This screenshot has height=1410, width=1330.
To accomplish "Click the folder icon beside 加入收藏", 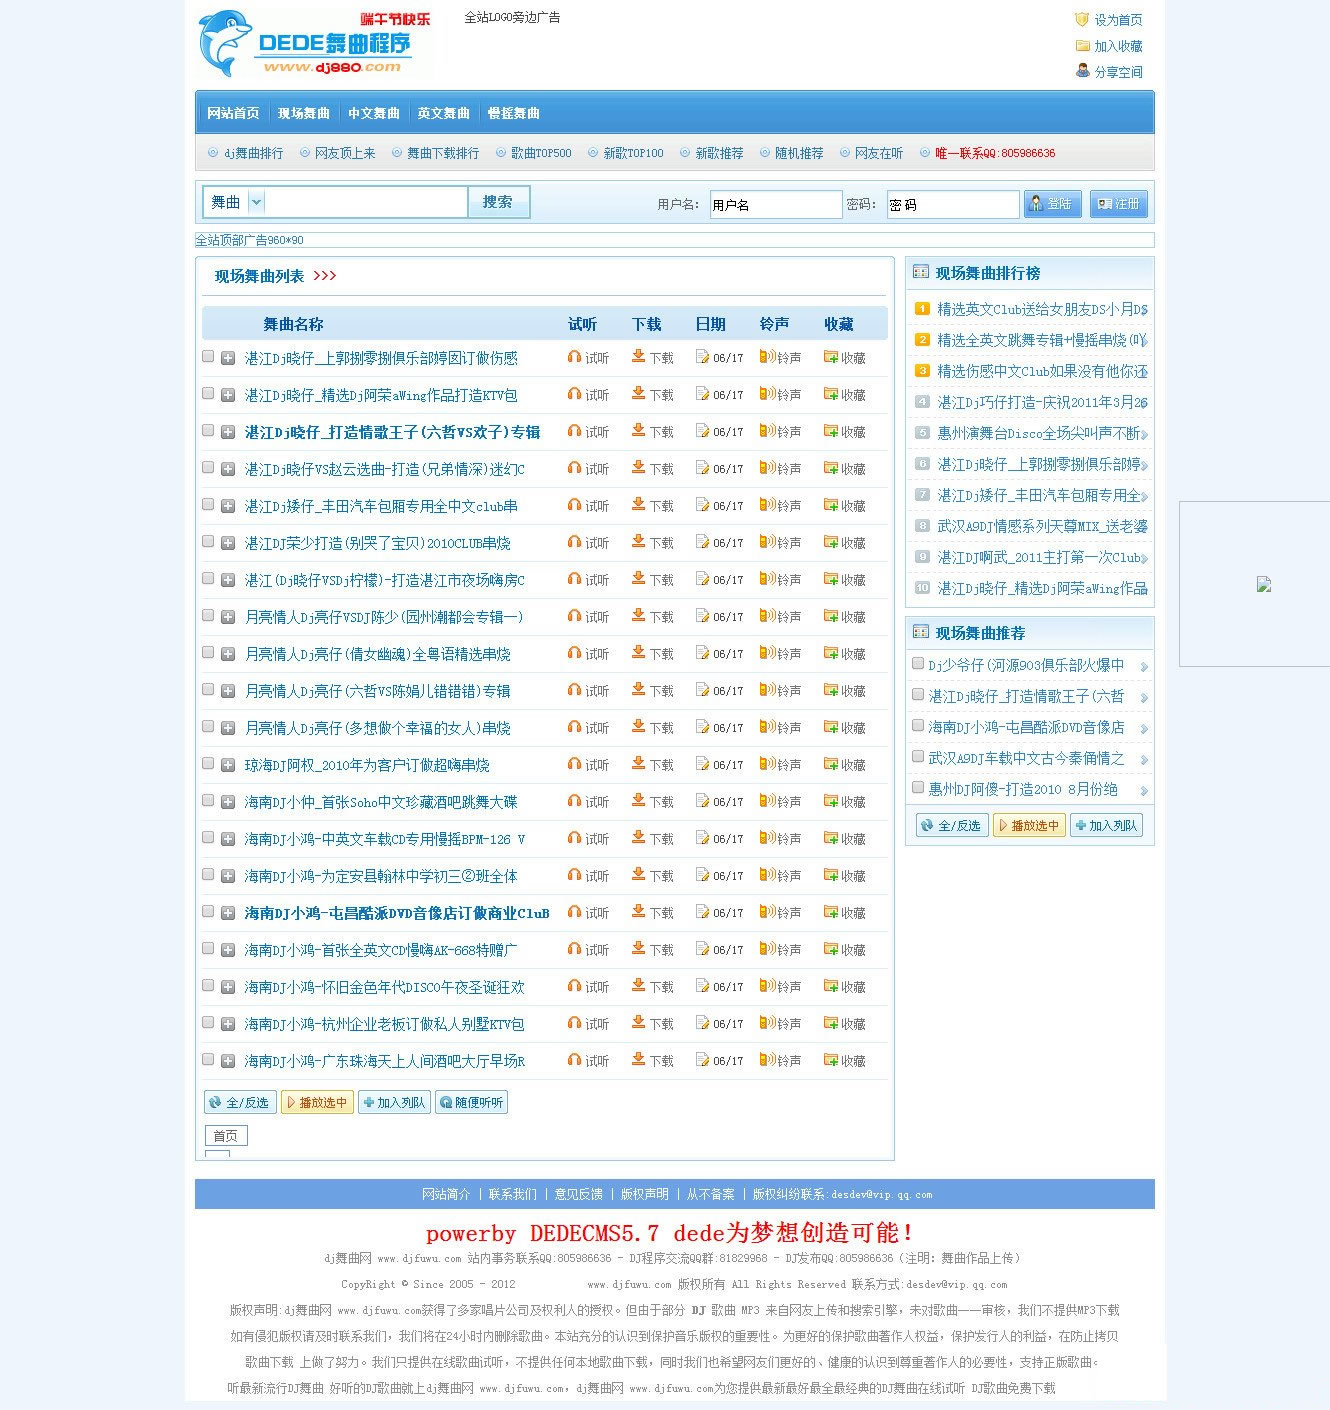I will [1082, 45].
